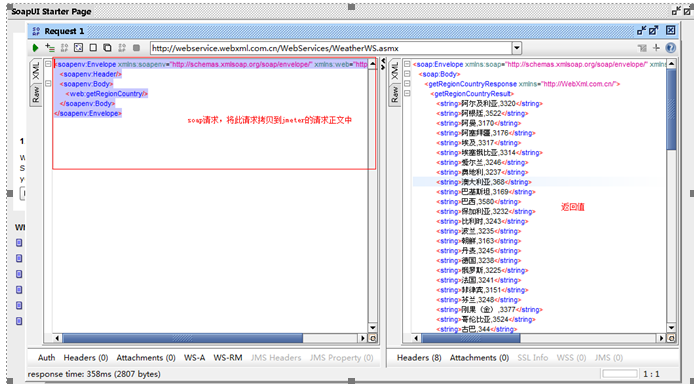
Task: Switch response viewer to Raw tab
Action: 395,94
